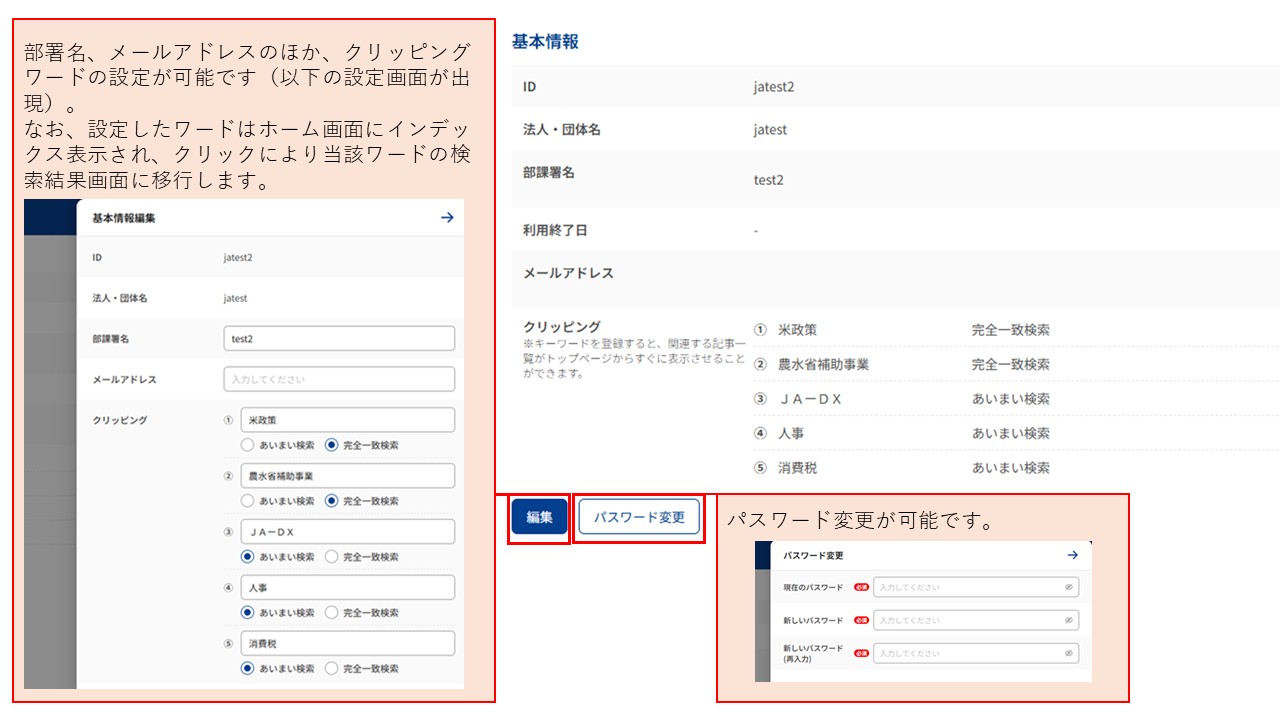Select あいまい検索 radio under 人事
The image size is (1280, 720).
[247, 613]
